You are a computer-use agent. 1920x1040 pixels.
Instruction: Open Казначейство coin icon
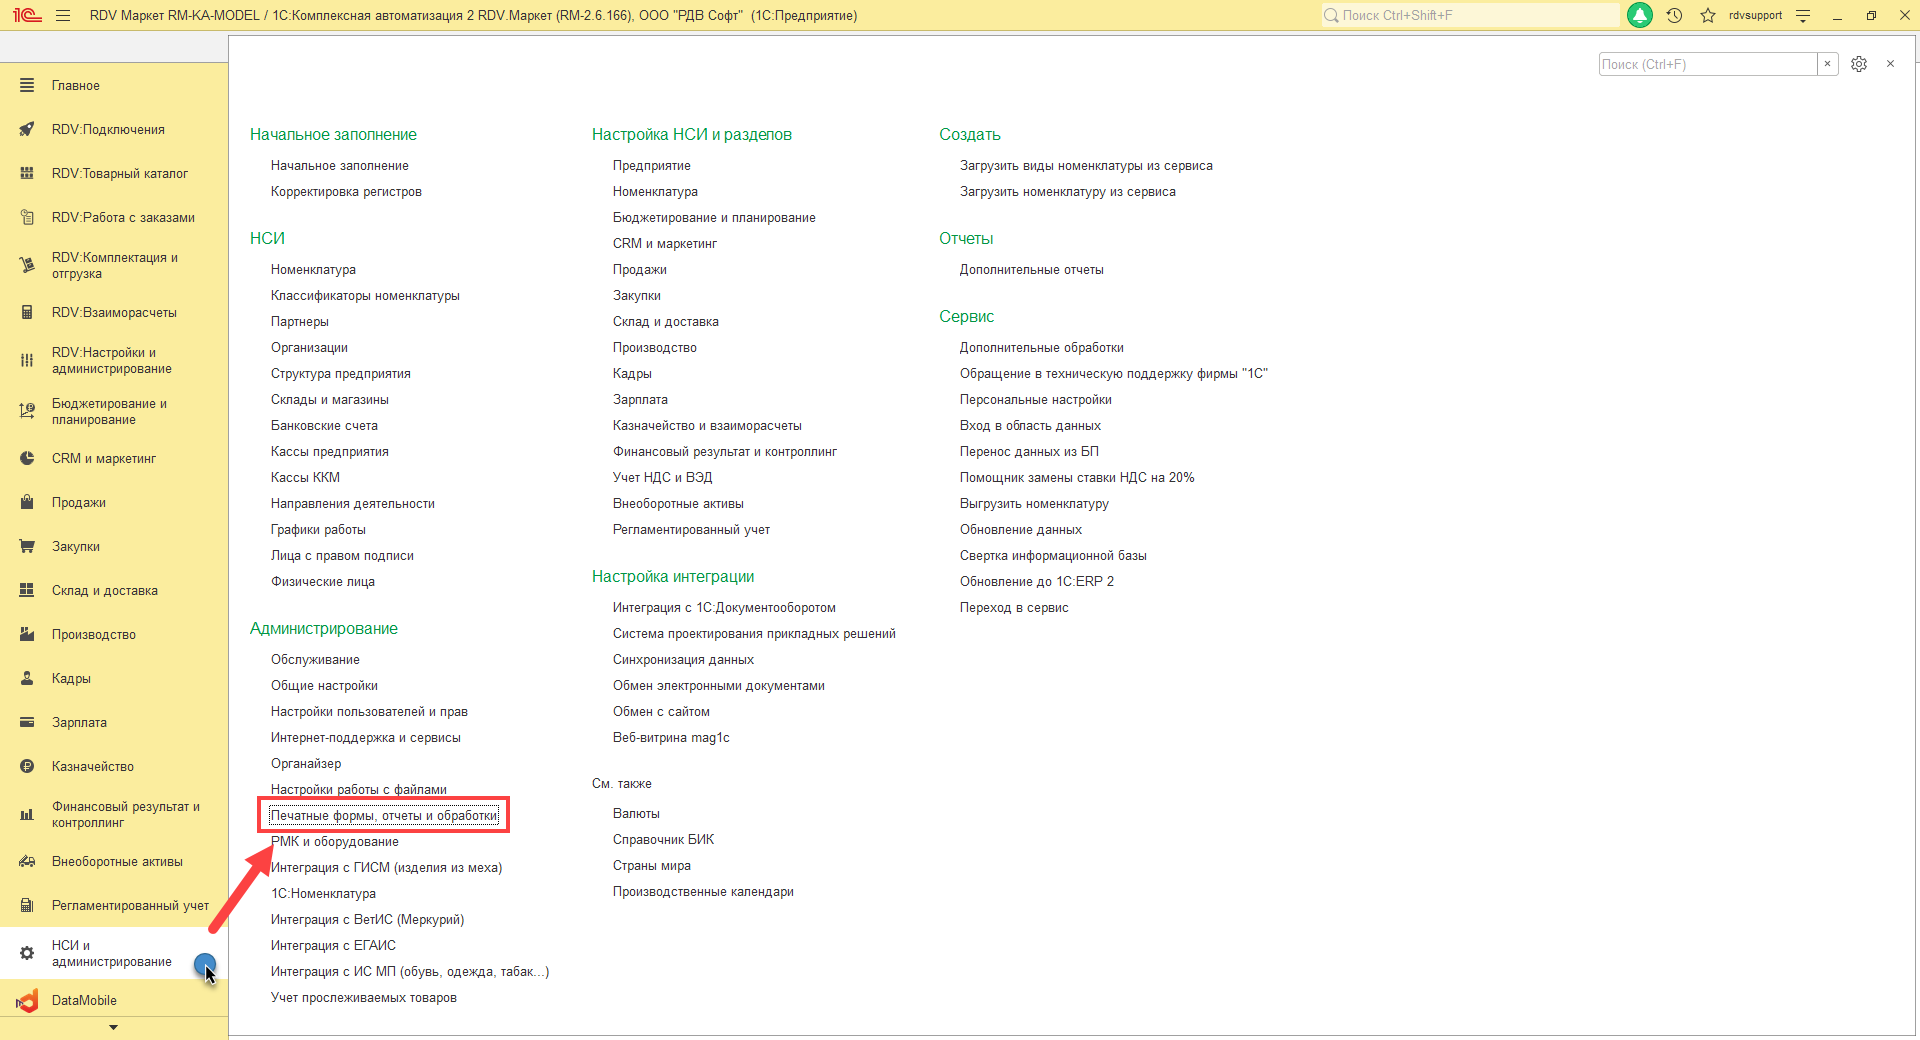tap(27, 767)
